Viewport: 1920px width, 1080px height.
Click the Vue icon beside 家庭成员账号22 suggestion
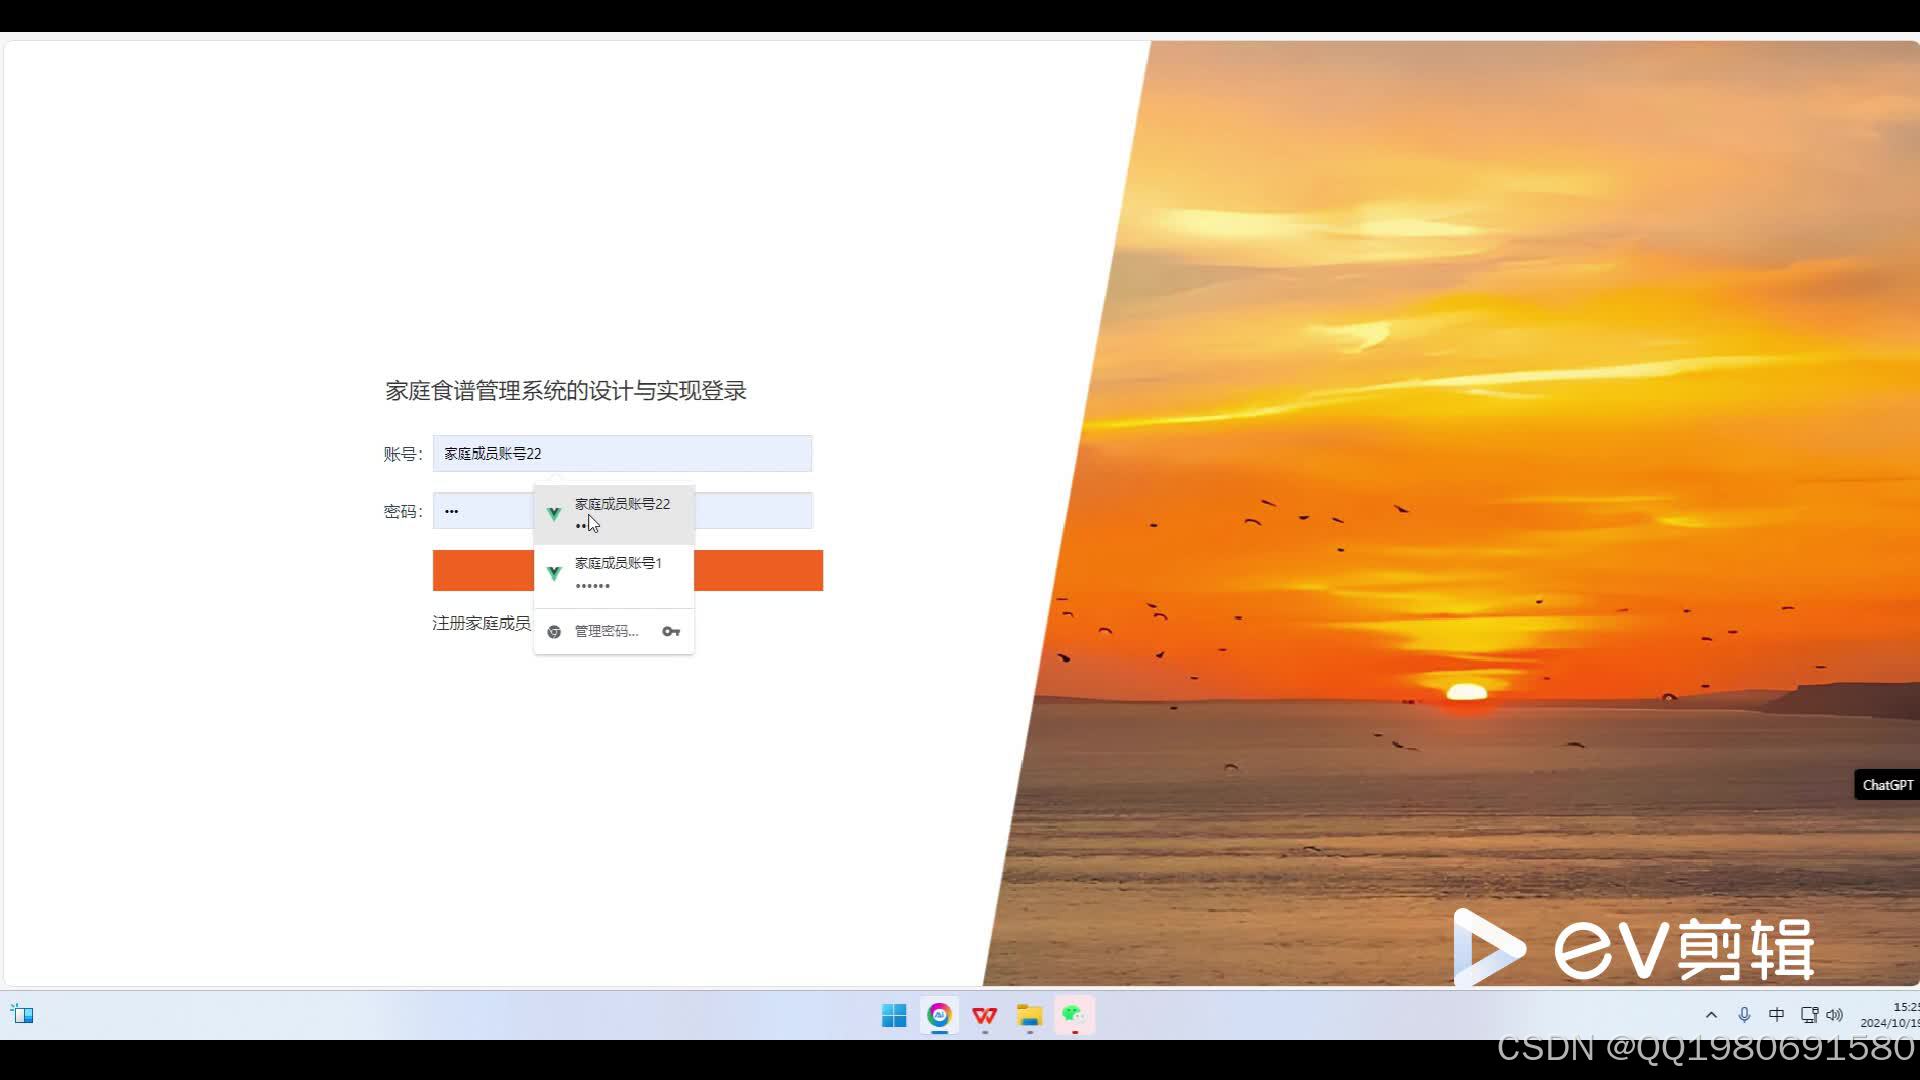tap(553, 513)
